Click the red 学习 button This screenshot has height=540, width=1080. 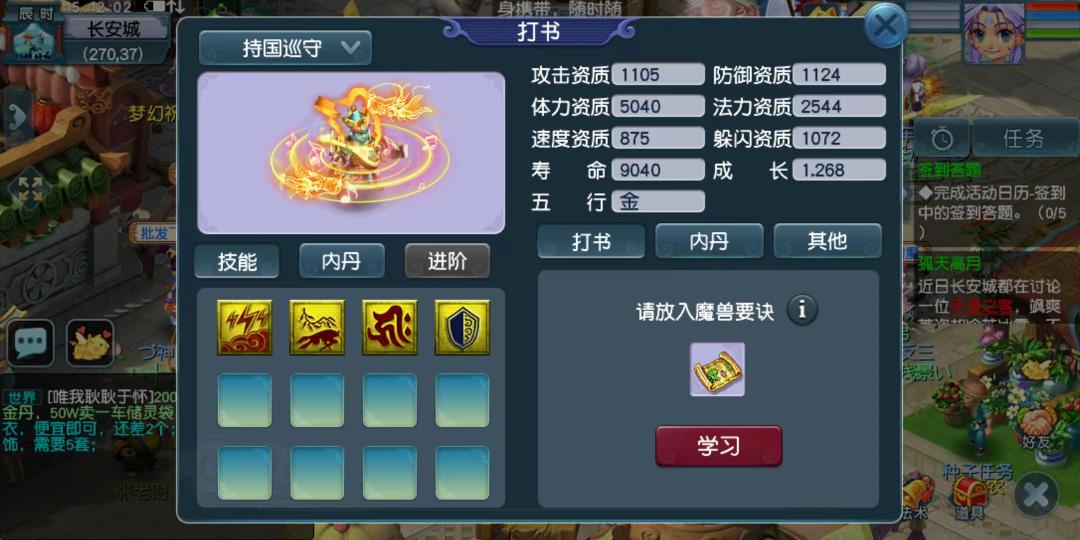pos(718,446)
